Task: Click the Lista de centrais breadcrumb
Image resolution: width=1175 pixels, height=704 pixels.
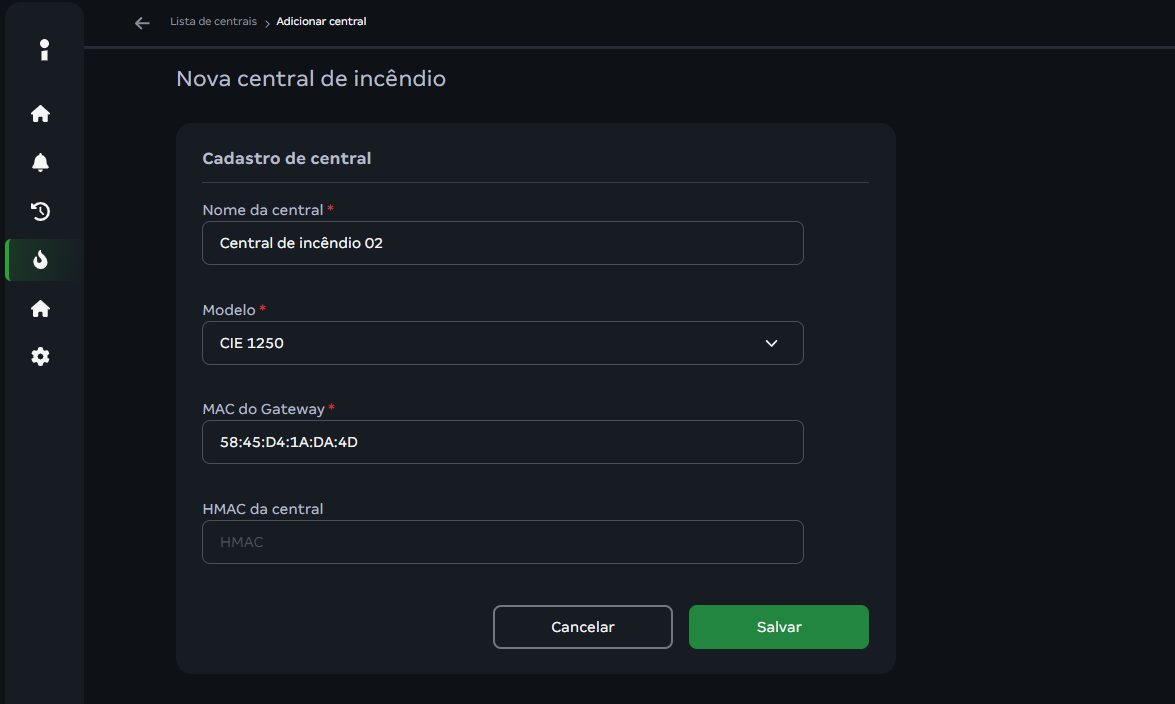Action: pos(213,22)
